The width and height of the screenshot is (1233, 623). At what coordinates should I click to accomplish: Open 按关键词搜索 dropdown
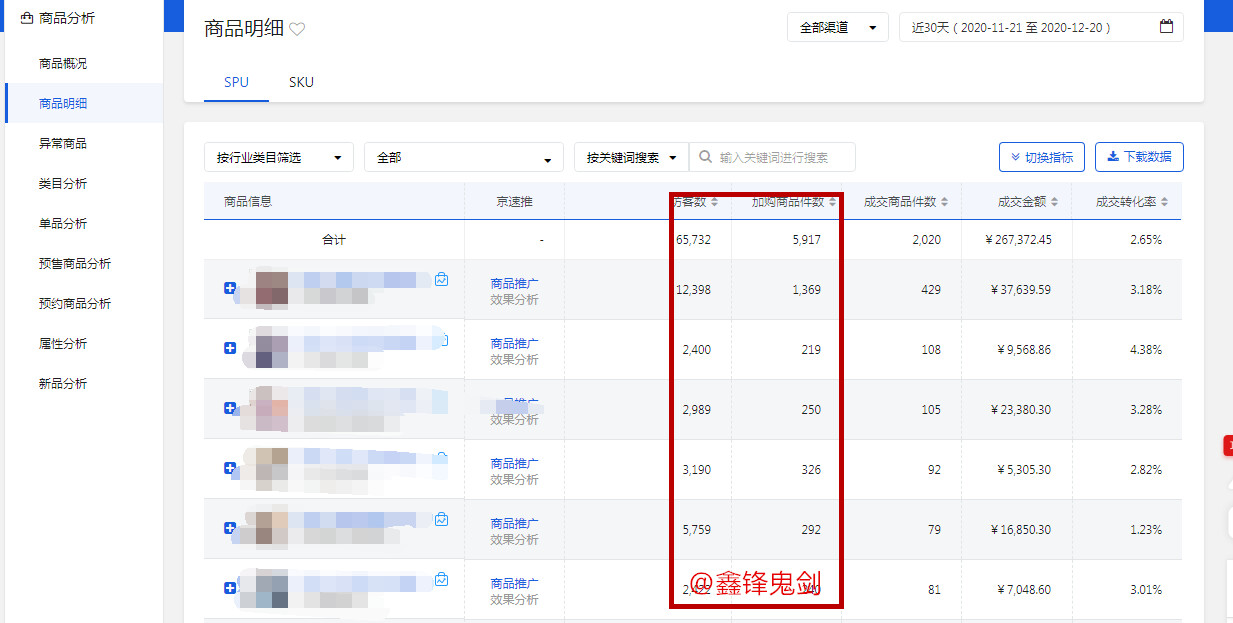[x=631, y=158]
